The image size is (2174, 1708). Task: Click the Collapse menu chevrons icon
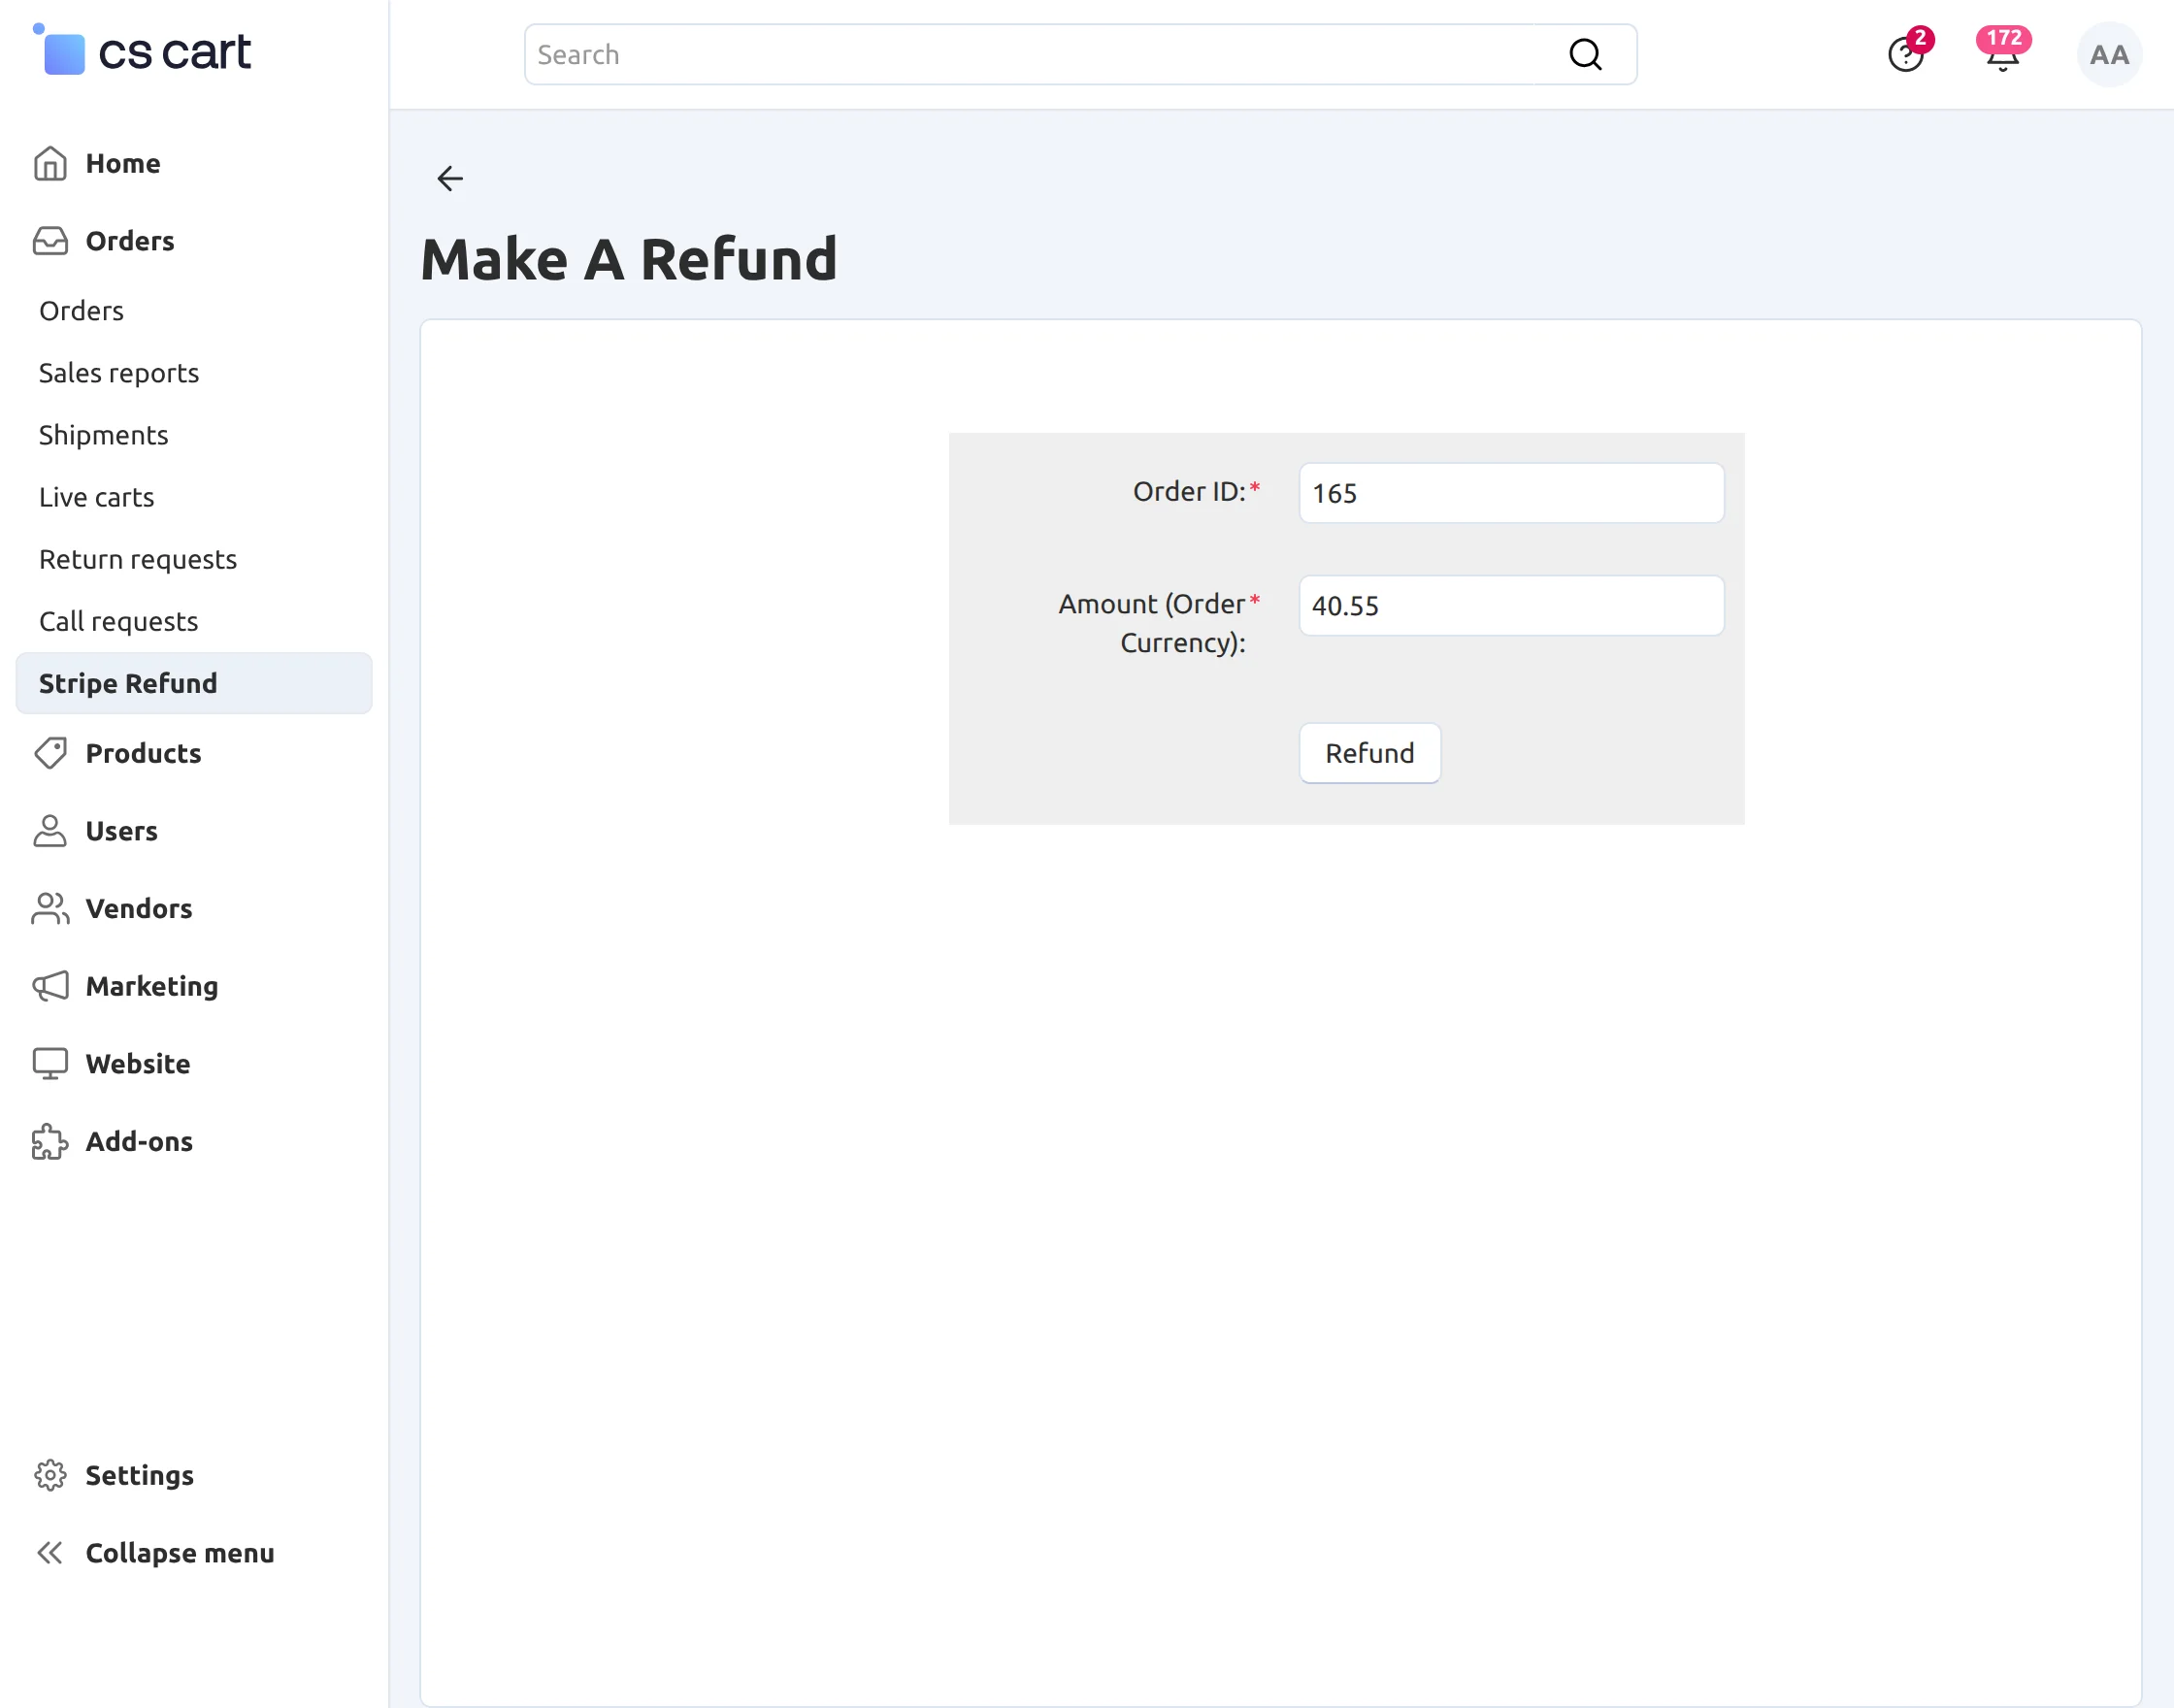pyautogui.click(x=50, y=1552)
